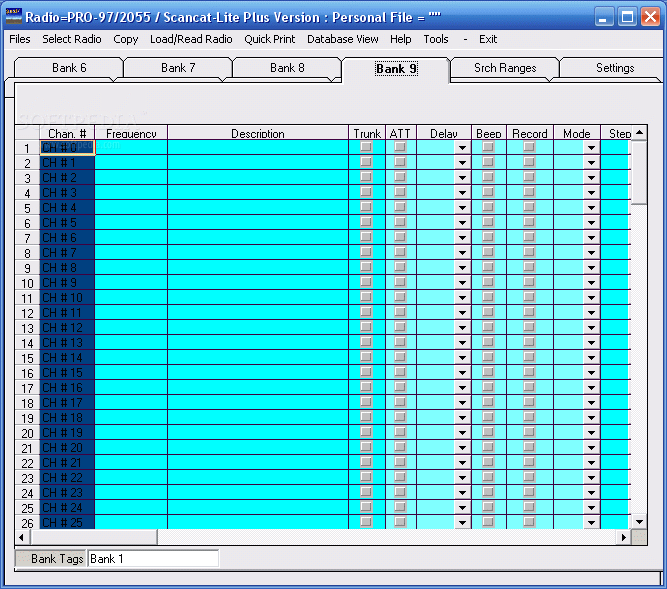Screen dimensions: 667x589
Task: Click the horizontal scrollbar right arrow
Action: coord(624,537)
